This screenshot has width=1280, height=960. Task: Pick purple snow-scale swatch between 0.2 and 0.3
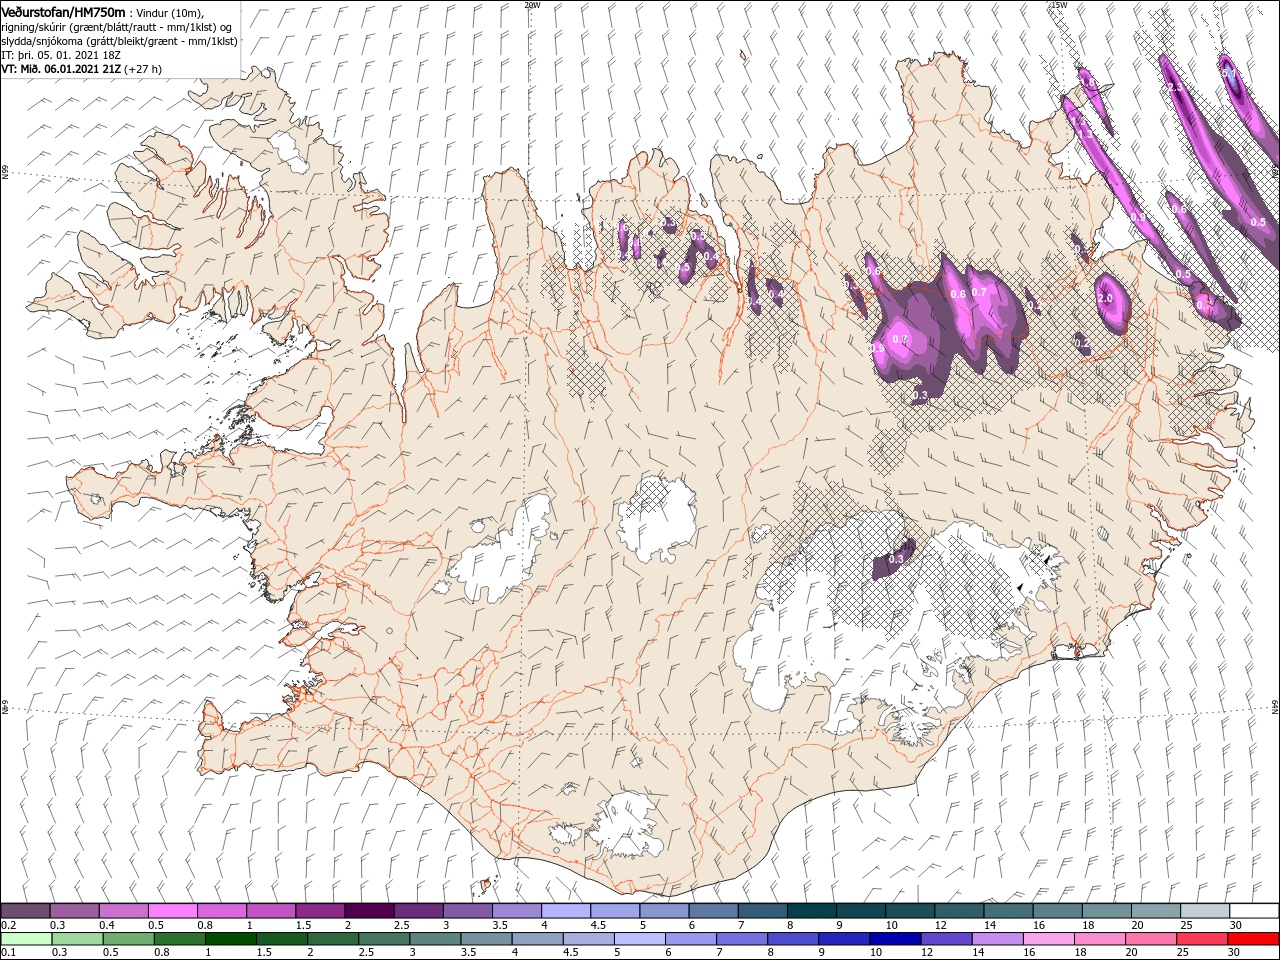[26, 911]
